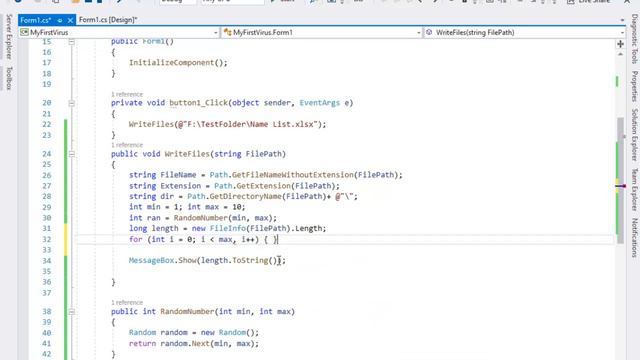
Task: Click the scrollbar up arrow
Action: (620, 54)
